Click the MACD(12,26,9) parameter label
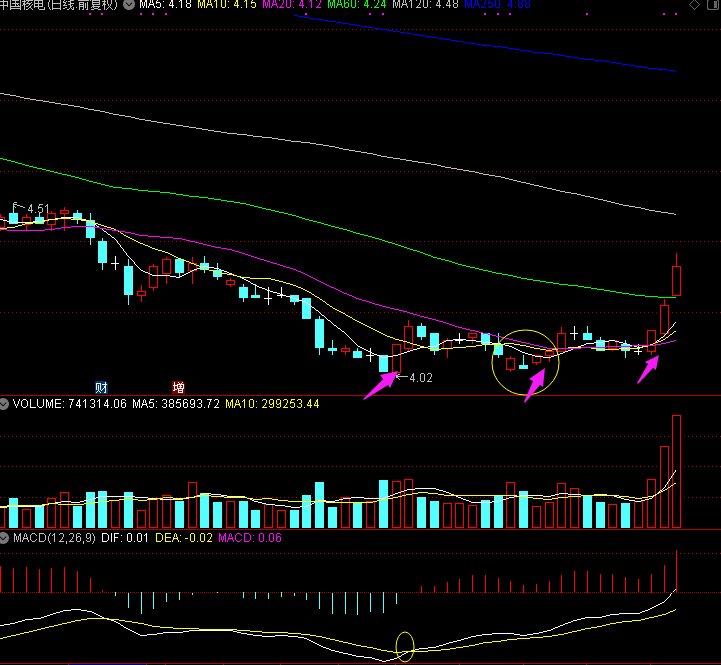Image resolution: width=721 pixels, height=665 pixels. [x=54, y=538]
